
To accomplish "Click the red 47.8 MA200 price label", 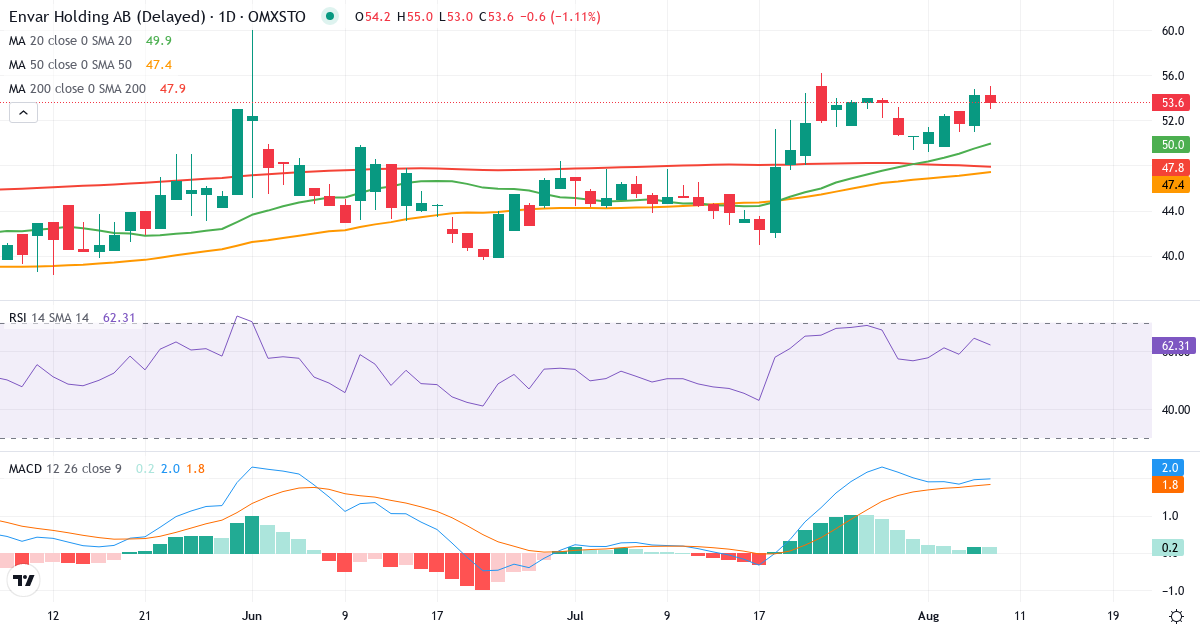I will 1169,167.
